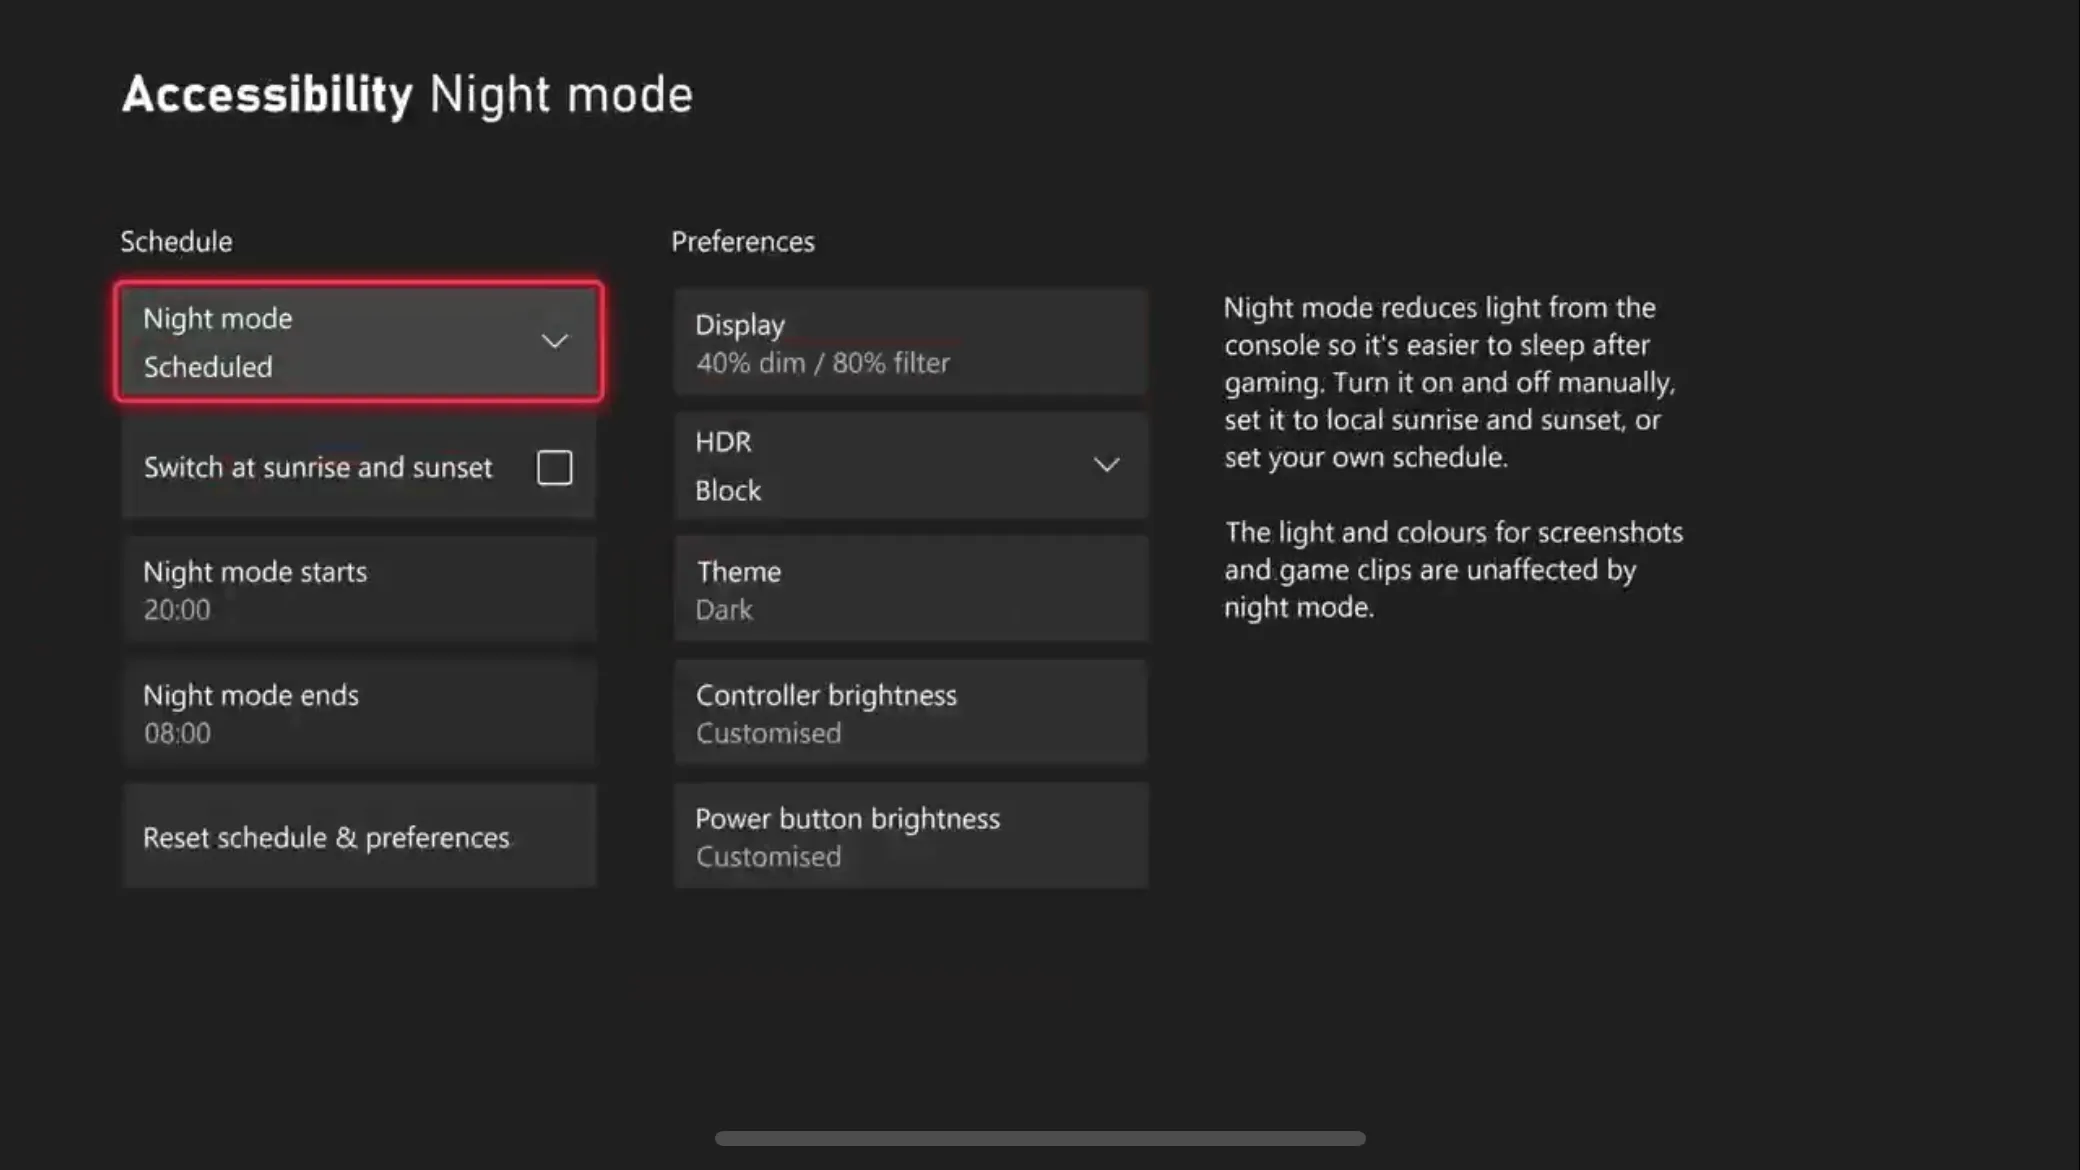The image size is (2080, 1170).
Task: Open the Controller brightness customised setting
Action: [x=910, y=713]
